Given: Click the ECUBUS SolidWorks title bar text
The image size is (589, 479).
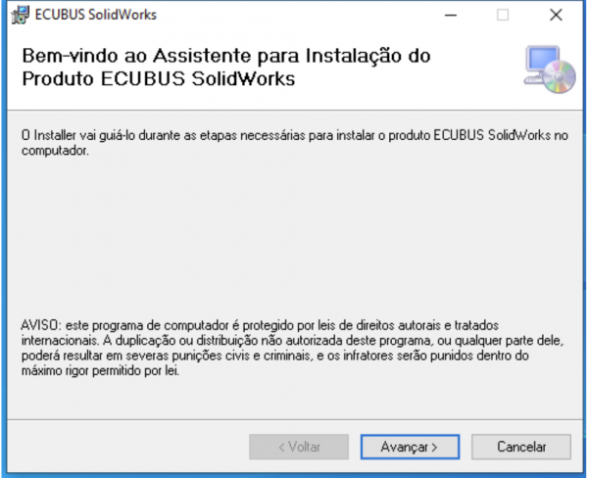Looking at the screenshot, I should (96, 15).
